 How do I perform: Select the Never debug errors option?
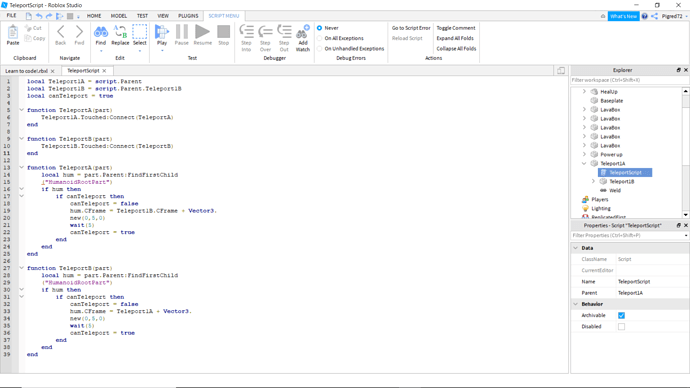[x=319, y=28]
